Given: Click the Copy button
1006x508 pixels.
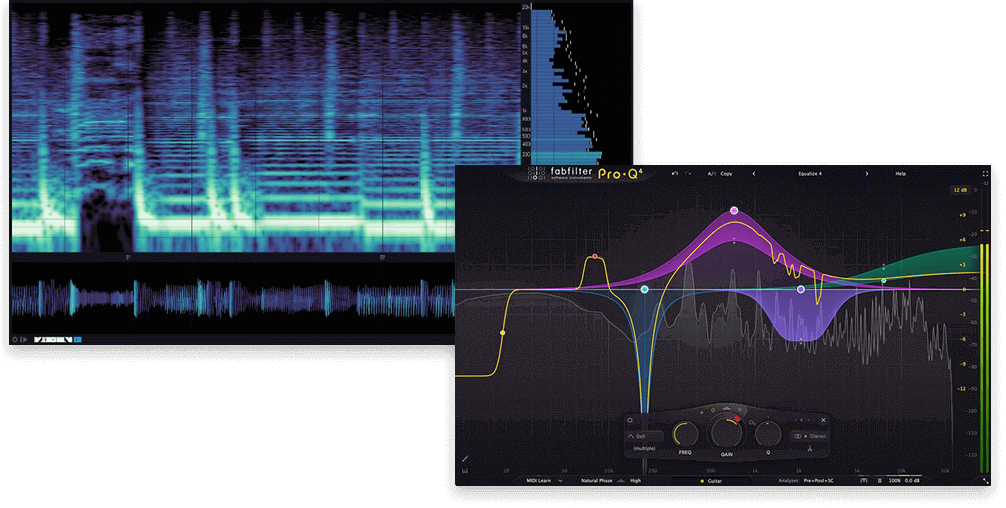Looking at the screenshot, I should 726,174.
